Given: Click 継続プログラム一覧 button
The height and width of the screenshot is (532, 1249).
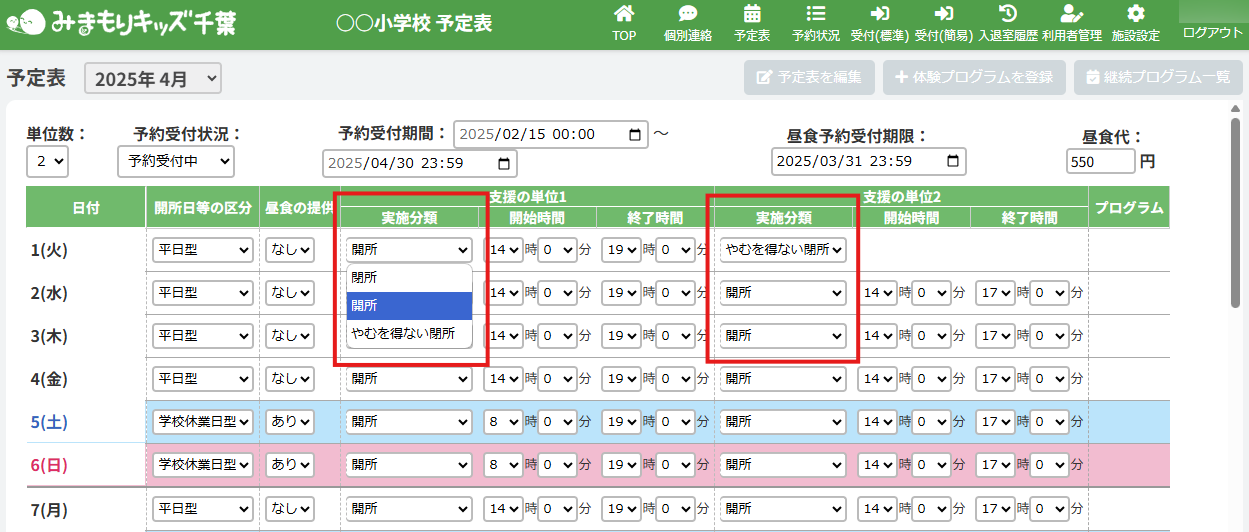Looking at the screenshot, I should tap(1157, 77).
